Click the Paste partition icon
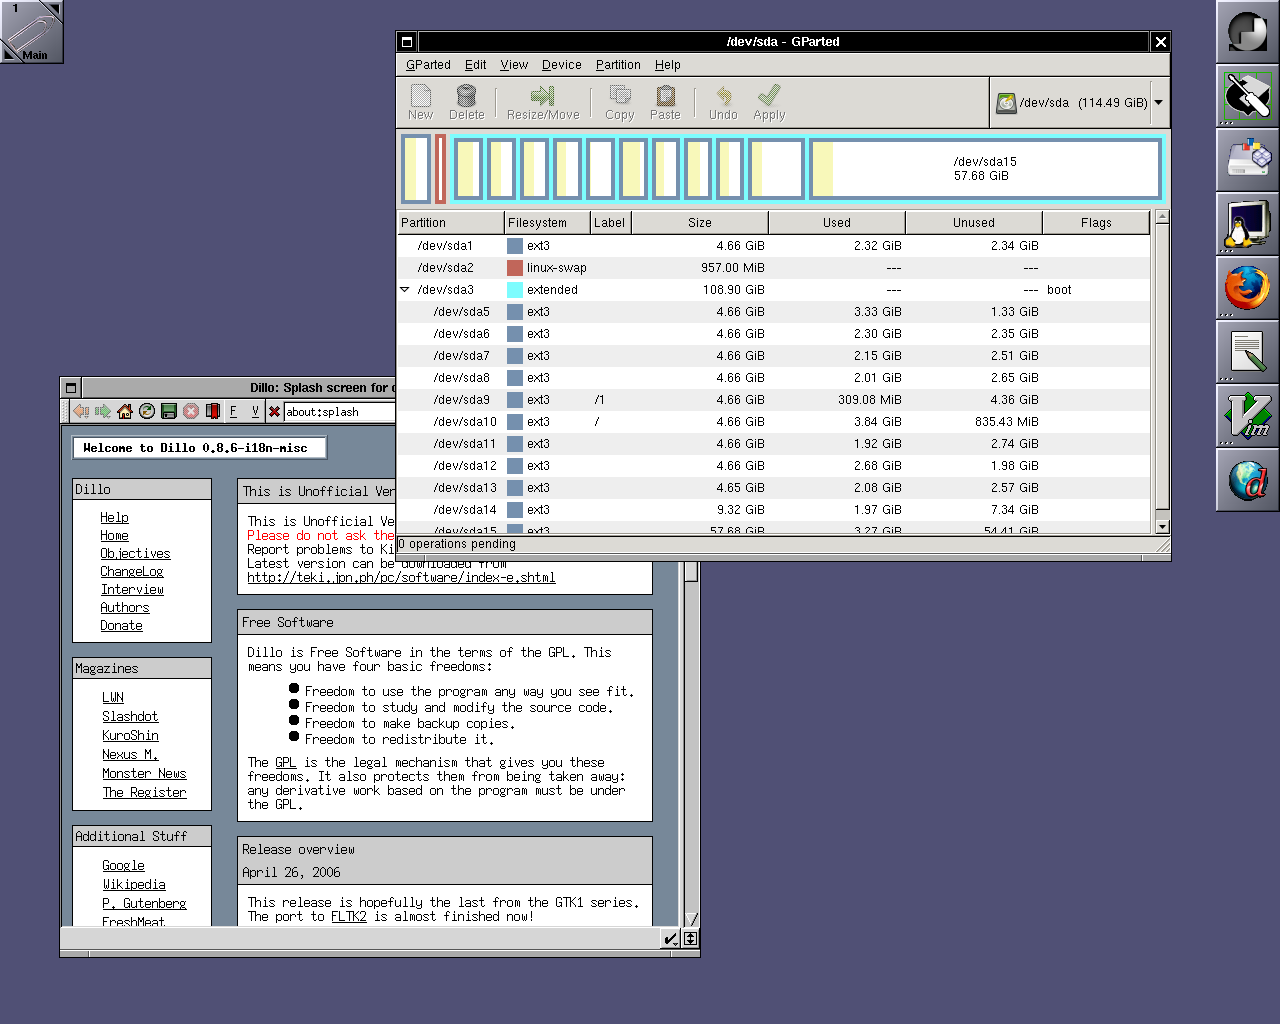The height and width of the screenshot is (1024, 1280). 665,96
